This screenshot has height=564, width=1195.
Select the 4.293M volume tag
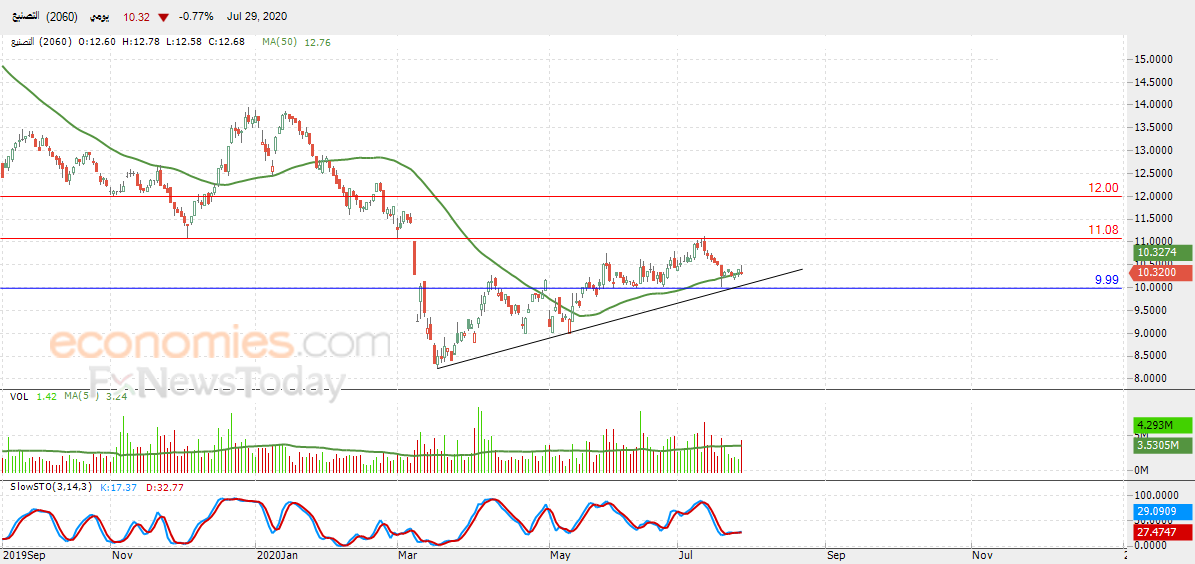1161,424
